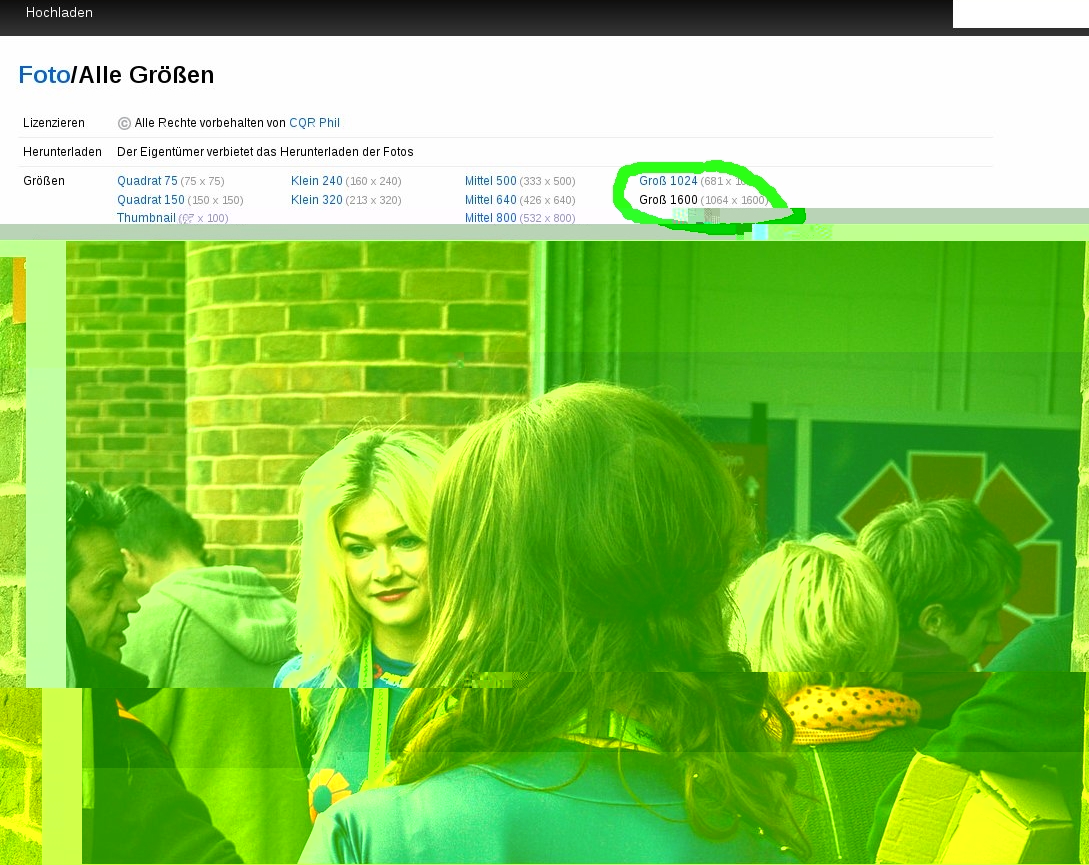The width and height of the screenshot is (1089, 865).
Task: Select the Quadrat 150 size
Action: [x=150, y=200]
